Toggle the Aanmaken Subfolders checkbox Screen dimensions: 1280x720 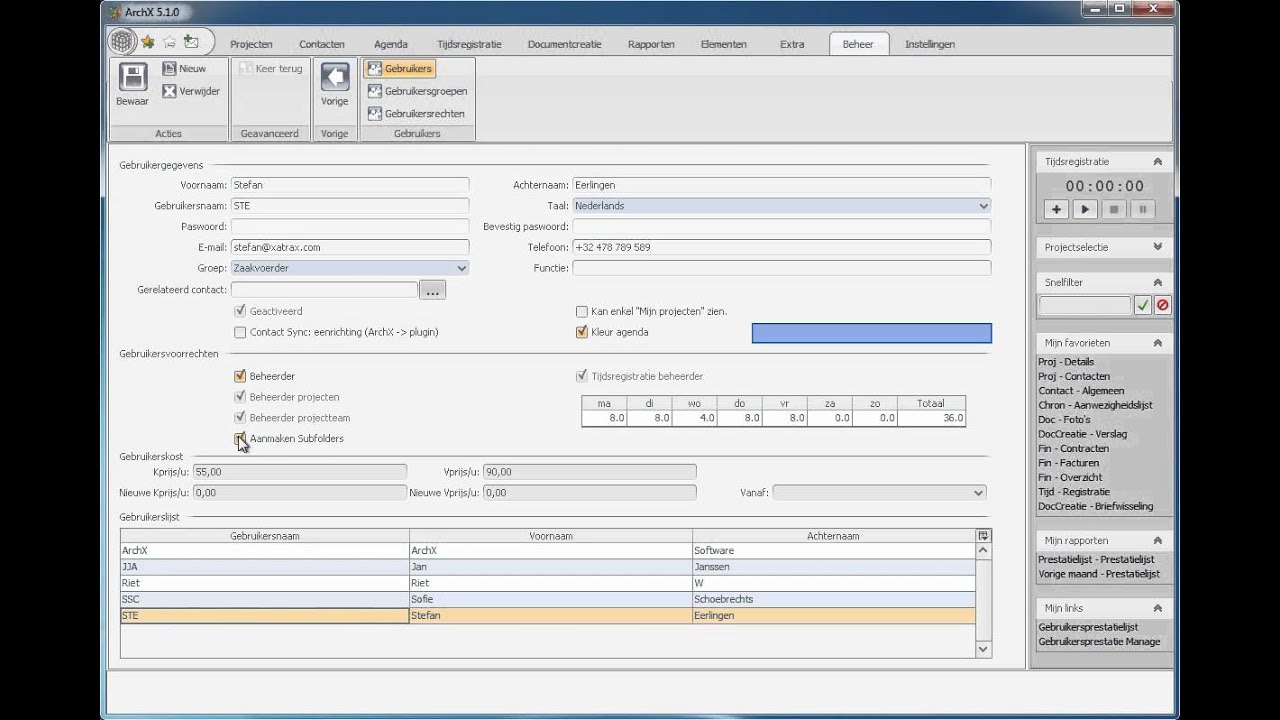[240, 438]
